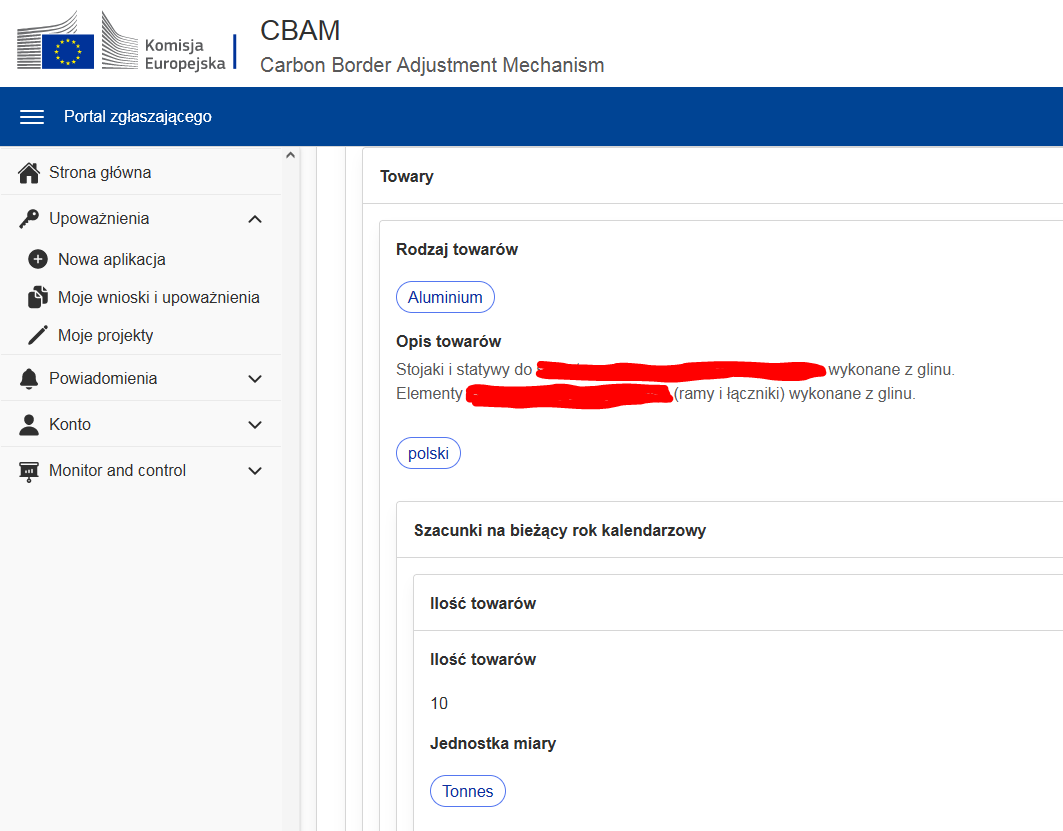Screen dimensions: 1063x831
Task: Expand the Konto chevron
Action: click(255, 425)
